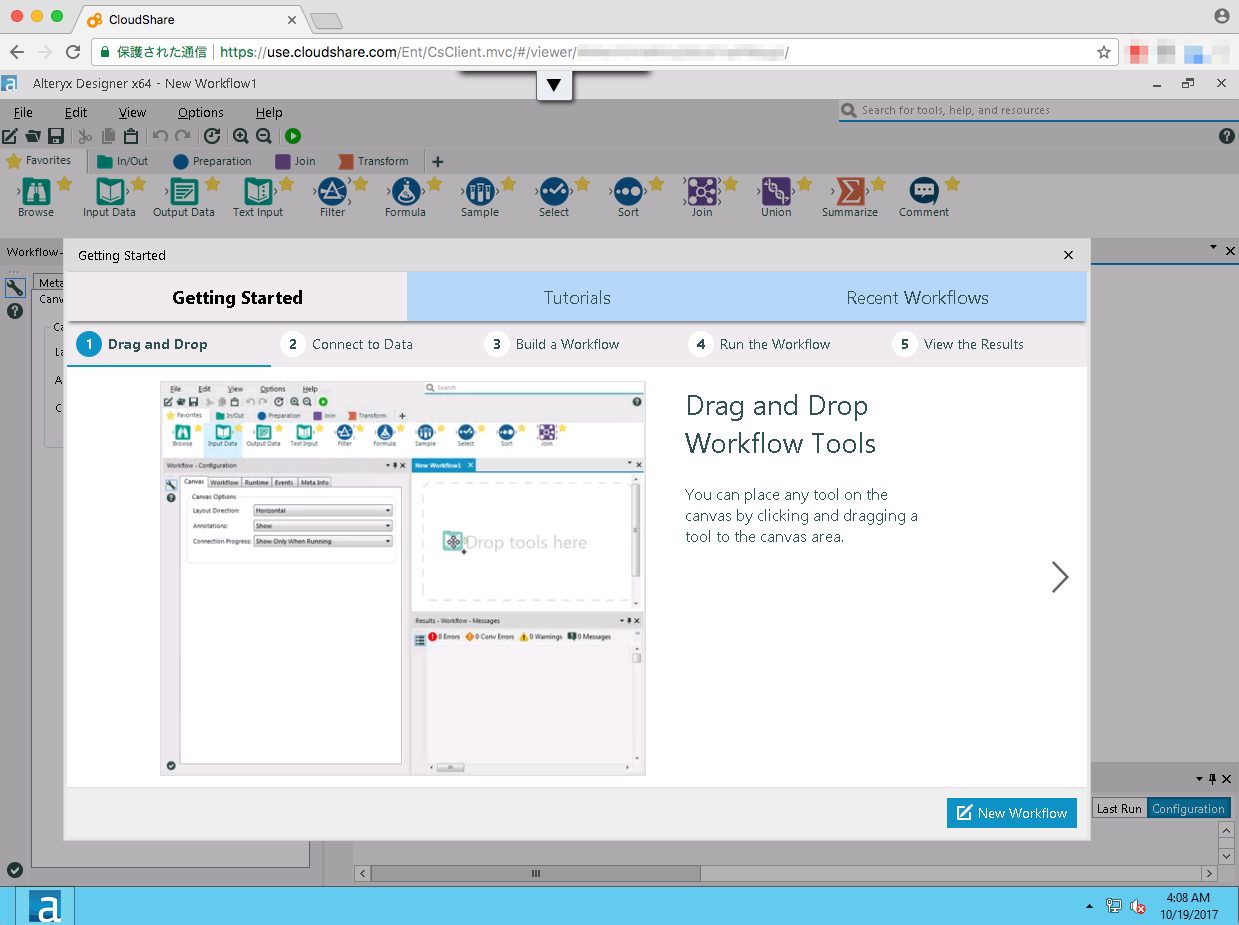The image size is (1239, 925).
Task: Switch to the Tutorials tab
Action: [x=577, y=298]
